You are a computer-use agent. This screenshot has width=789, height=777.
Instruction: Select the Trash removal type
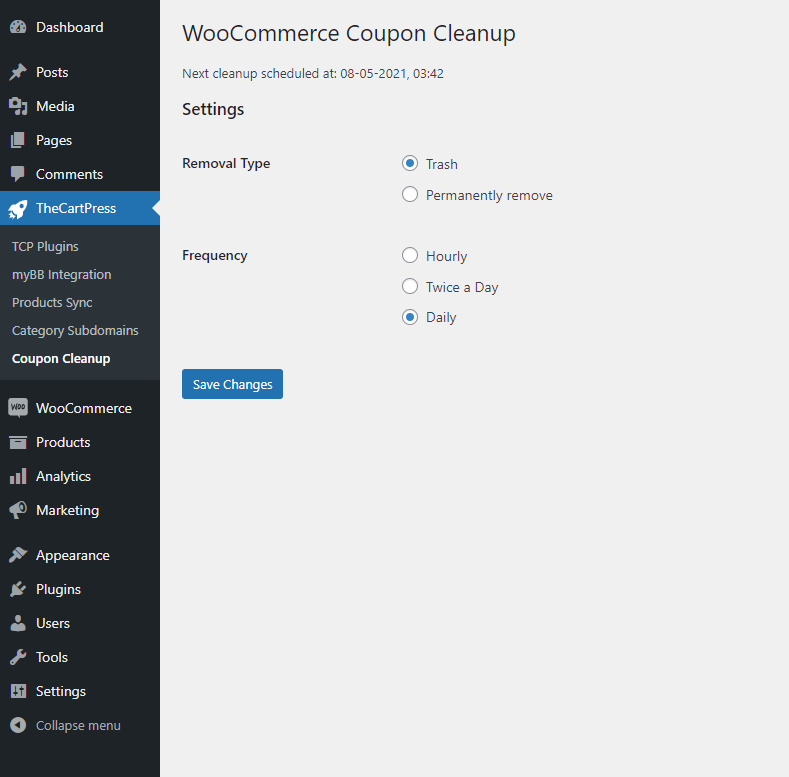(410, 163)
